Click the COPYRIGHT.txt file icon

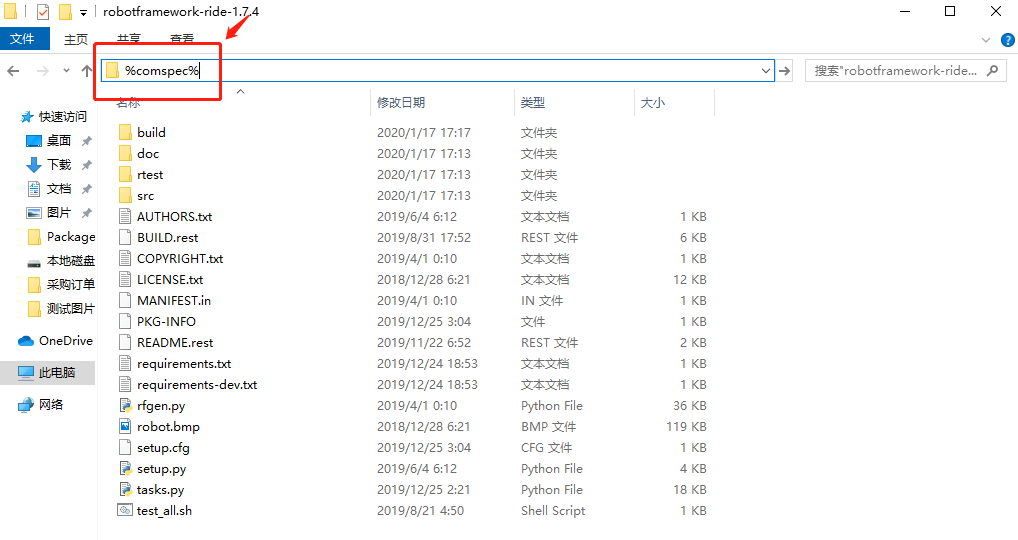(x=125, y=258)
